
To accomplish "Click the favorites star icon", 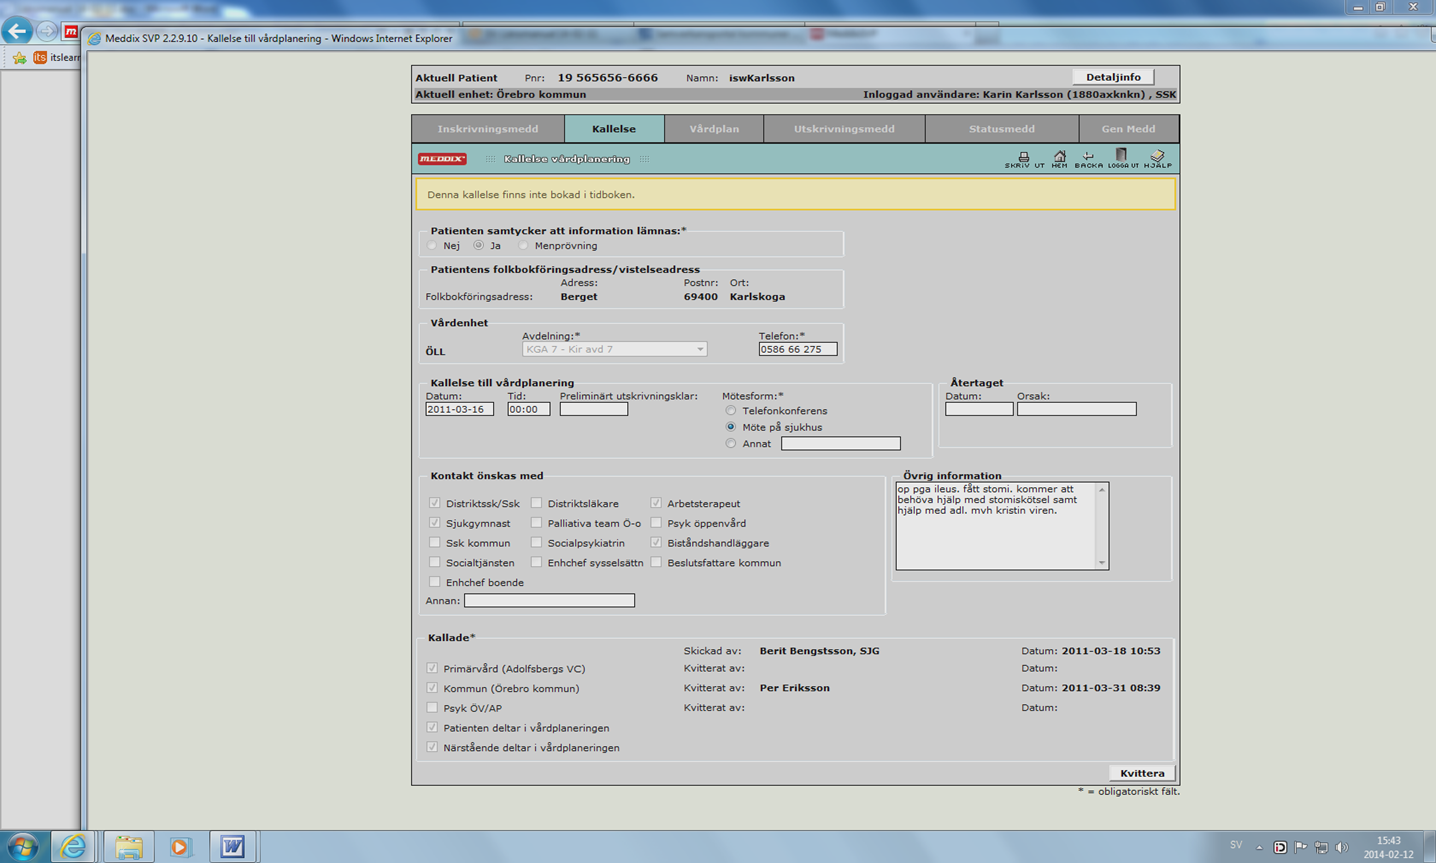I will pyautogui.click(x=19, y=58).
